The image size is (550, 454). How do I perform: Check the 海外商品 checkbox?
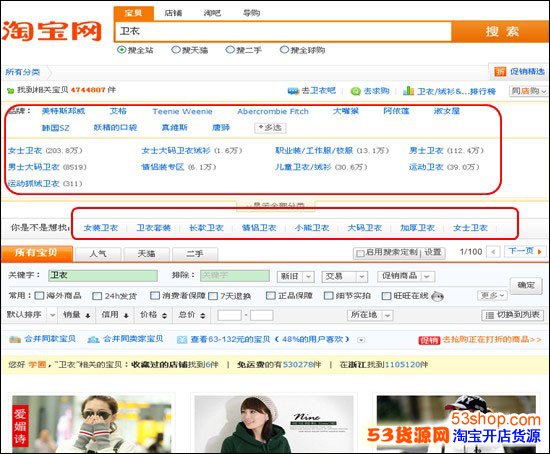click(x=39, y=295)
